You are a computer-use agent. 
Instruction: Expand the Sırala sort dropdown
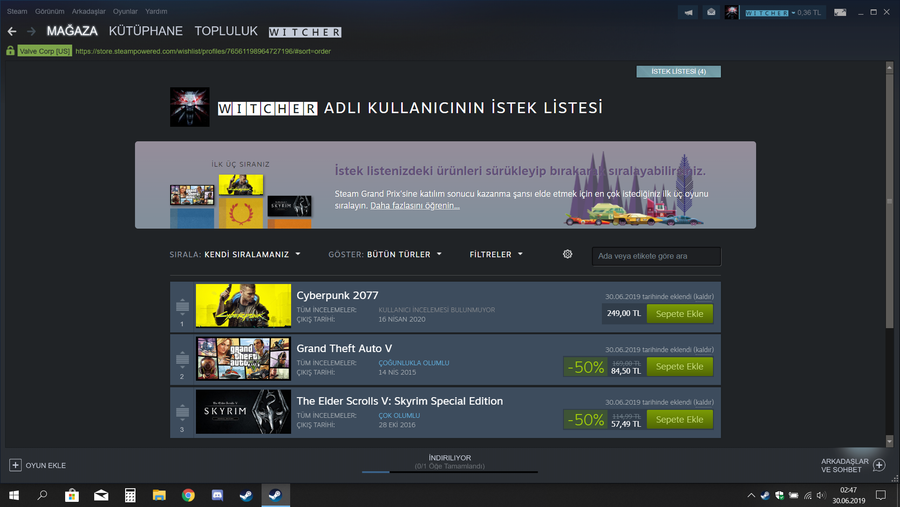[x=252, y=254]
